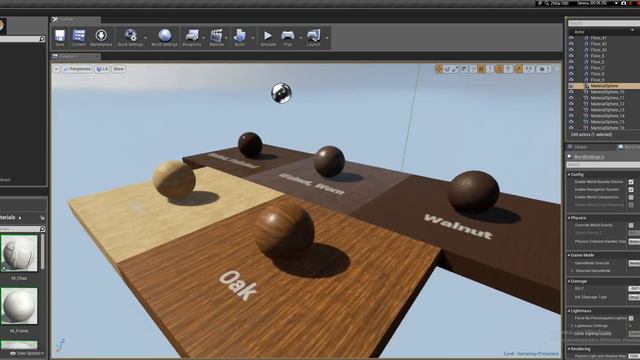Image resolution: width=640 pixels, height=360 pixels.
Task: Click the Details panel search field
Action: click(x=604, y=164)
